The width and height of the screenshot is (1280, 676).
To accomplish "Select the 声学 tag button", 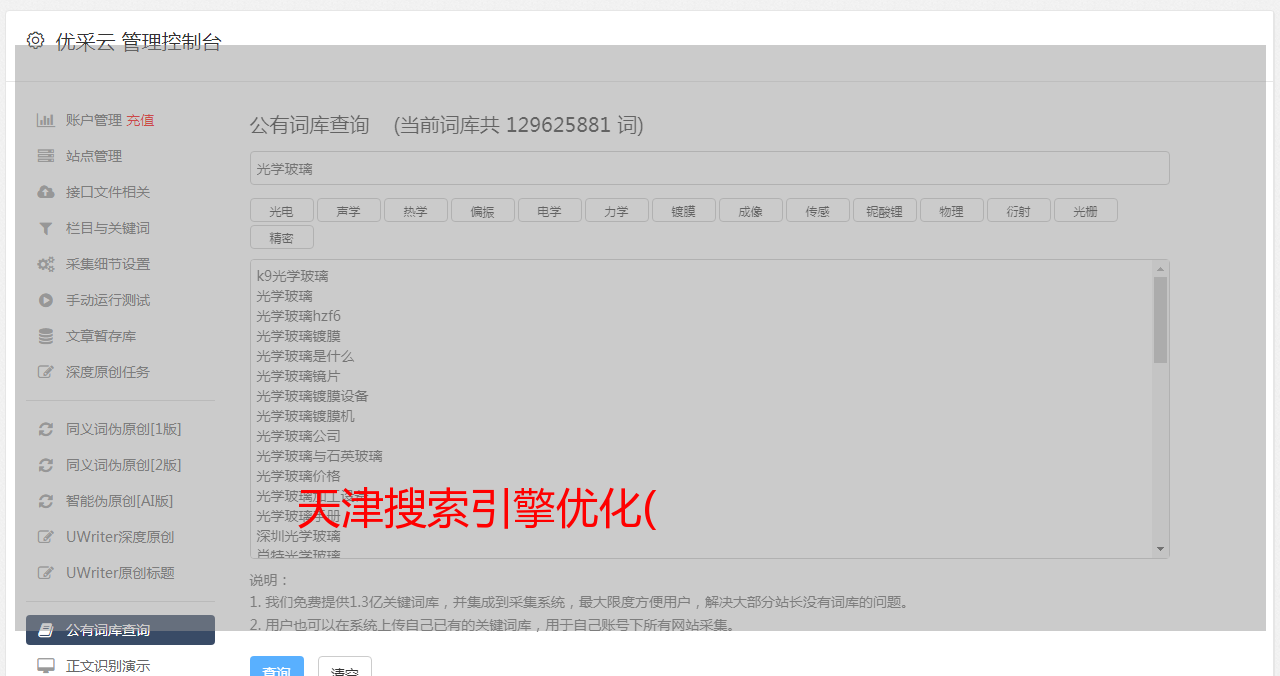I will click(349, 210).
